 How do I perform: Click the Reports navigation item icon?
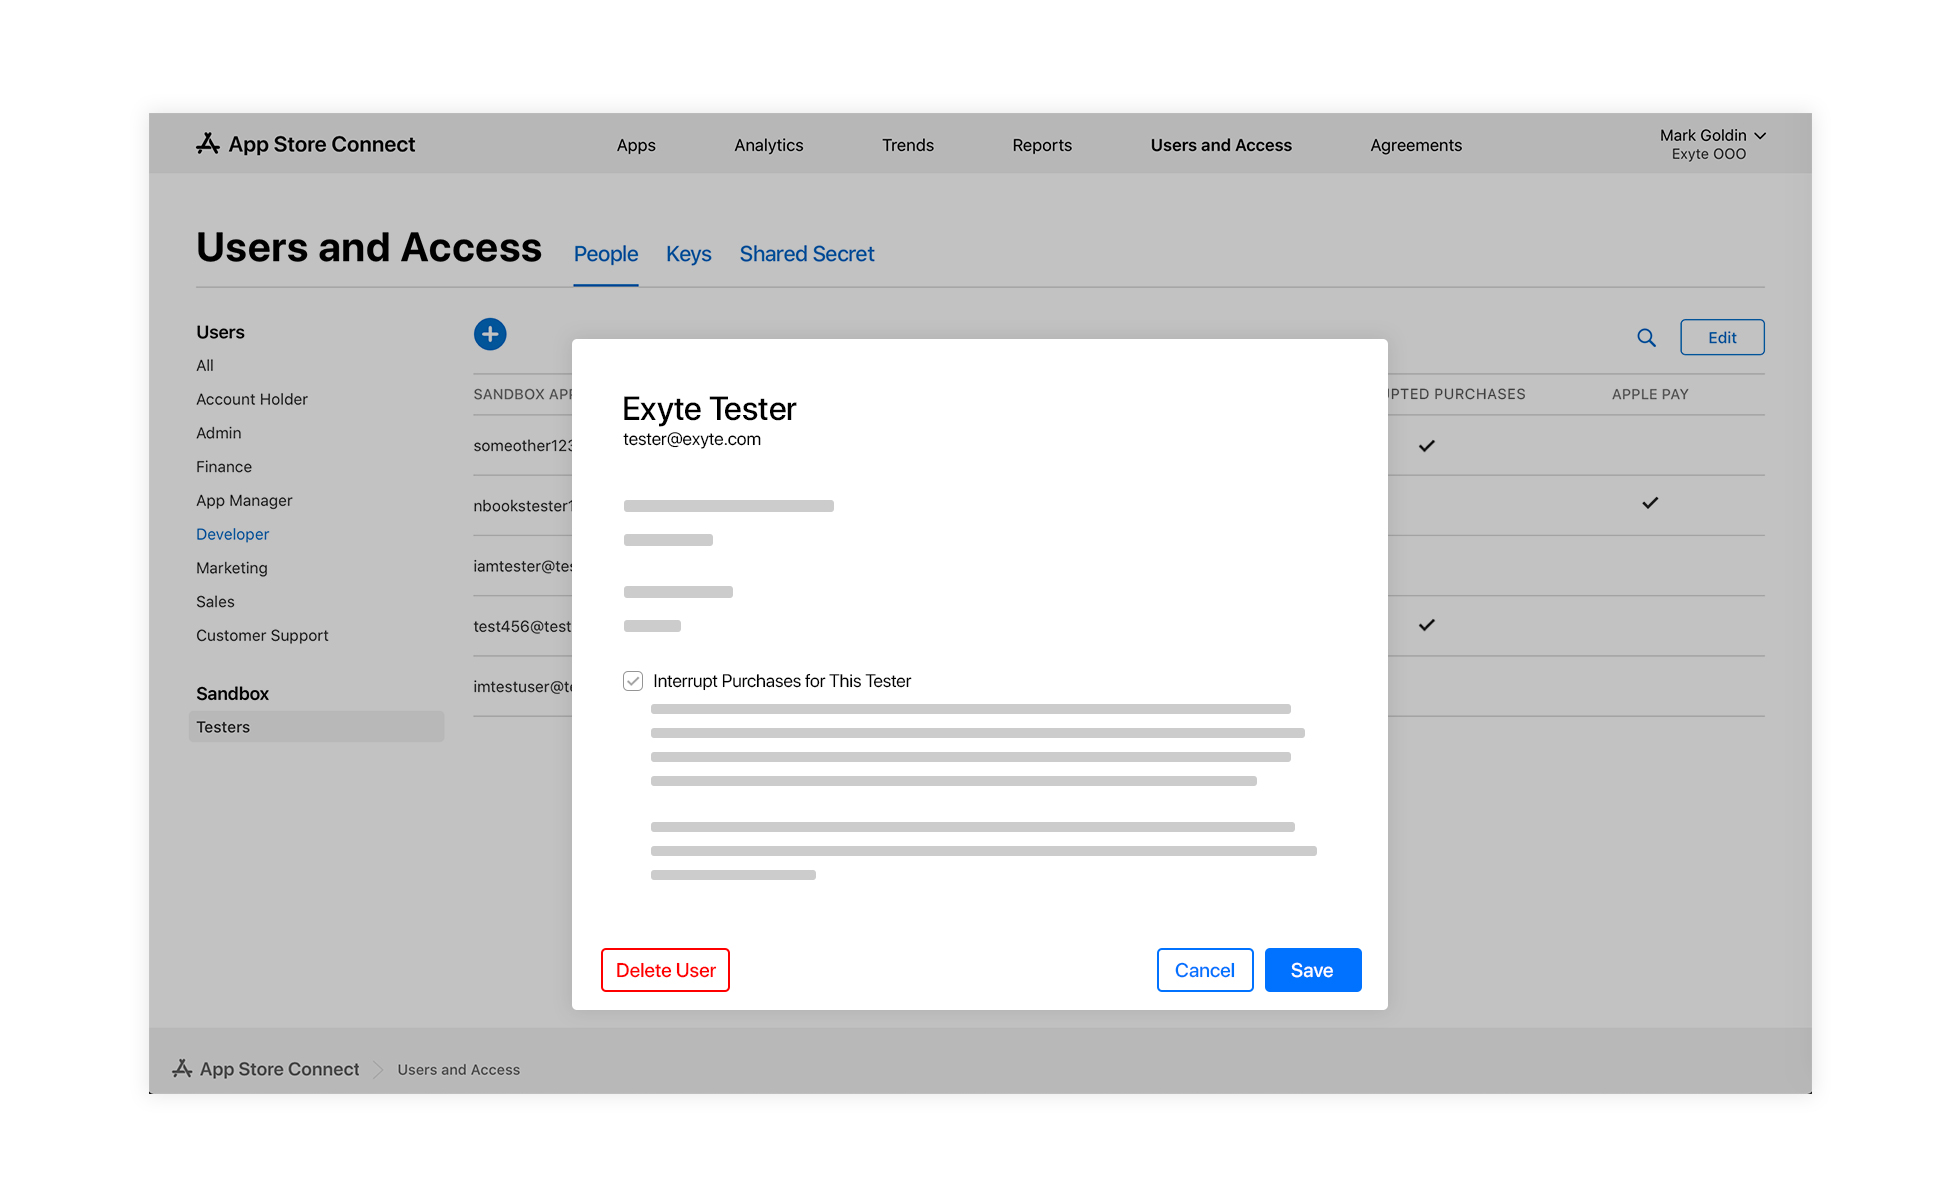[1042, 144]
